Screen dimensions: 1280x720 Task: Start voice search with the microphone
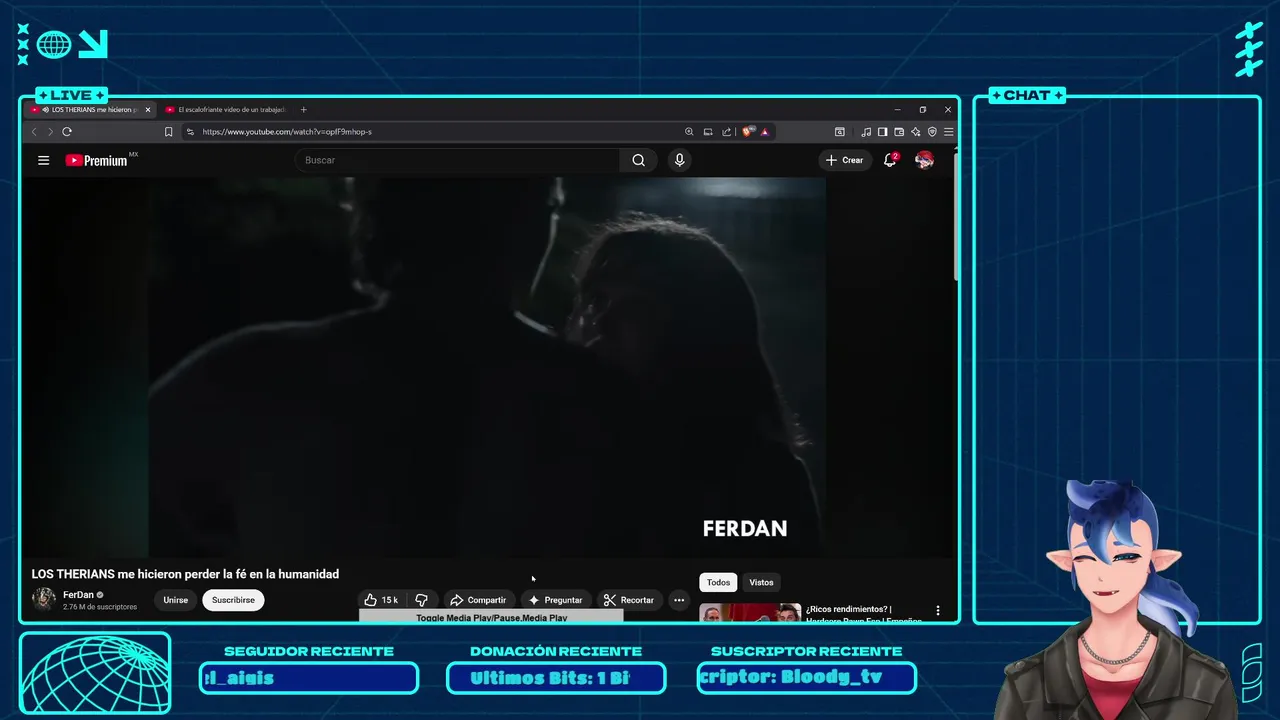click(x=680, y=160)
